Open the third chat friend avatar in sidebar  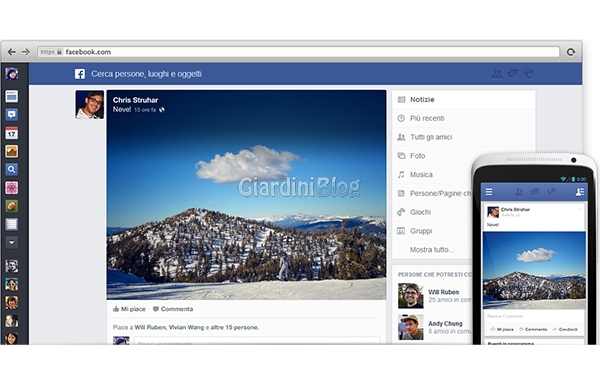(x=11, y=302)
